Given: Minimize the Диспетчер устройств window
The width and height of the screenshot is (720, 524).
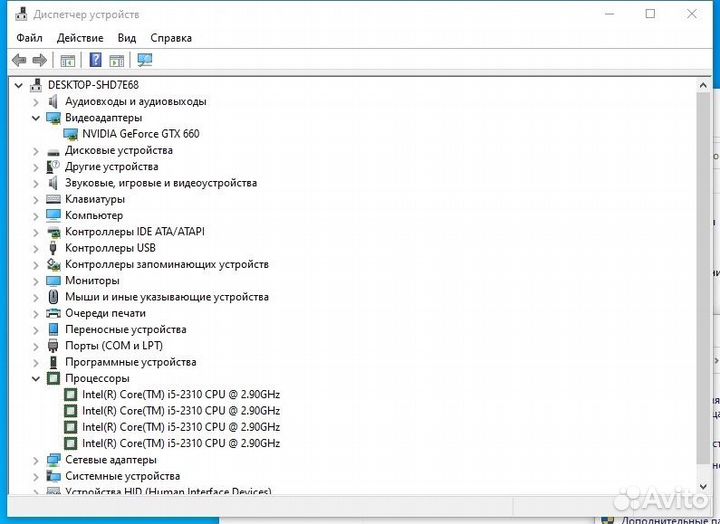Looking at the screenshot, I should (609, 14).
